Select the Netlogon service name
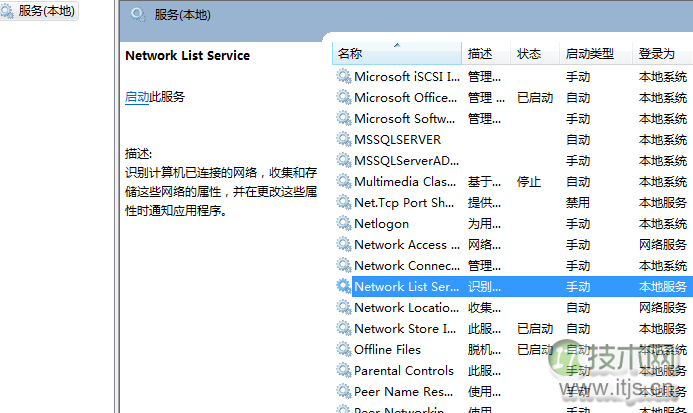693x413 pixels. [381, 224]
